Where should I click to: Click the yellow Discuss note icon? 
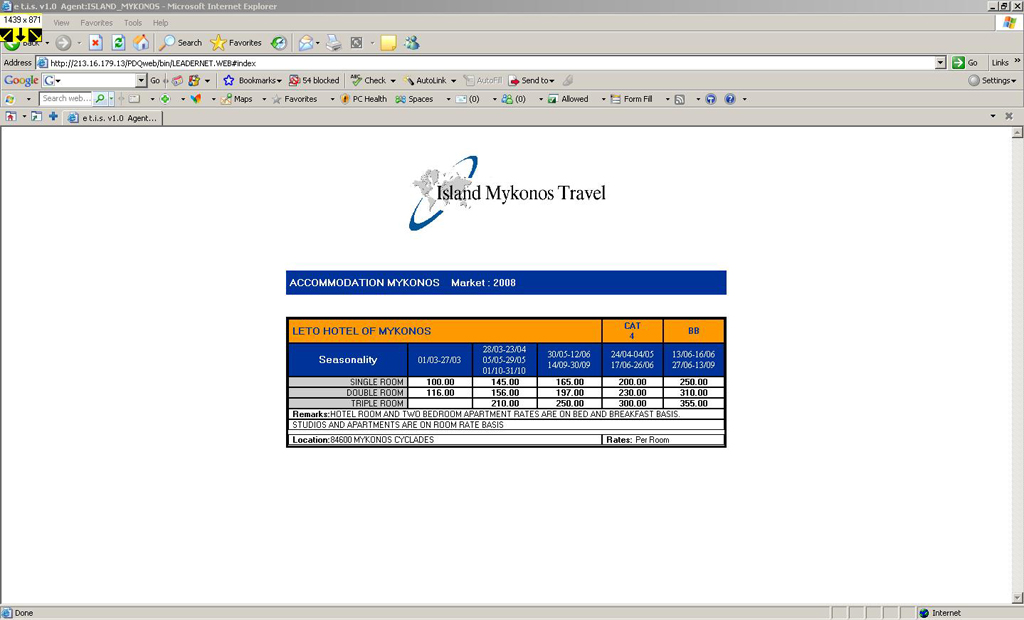point(389,43)
